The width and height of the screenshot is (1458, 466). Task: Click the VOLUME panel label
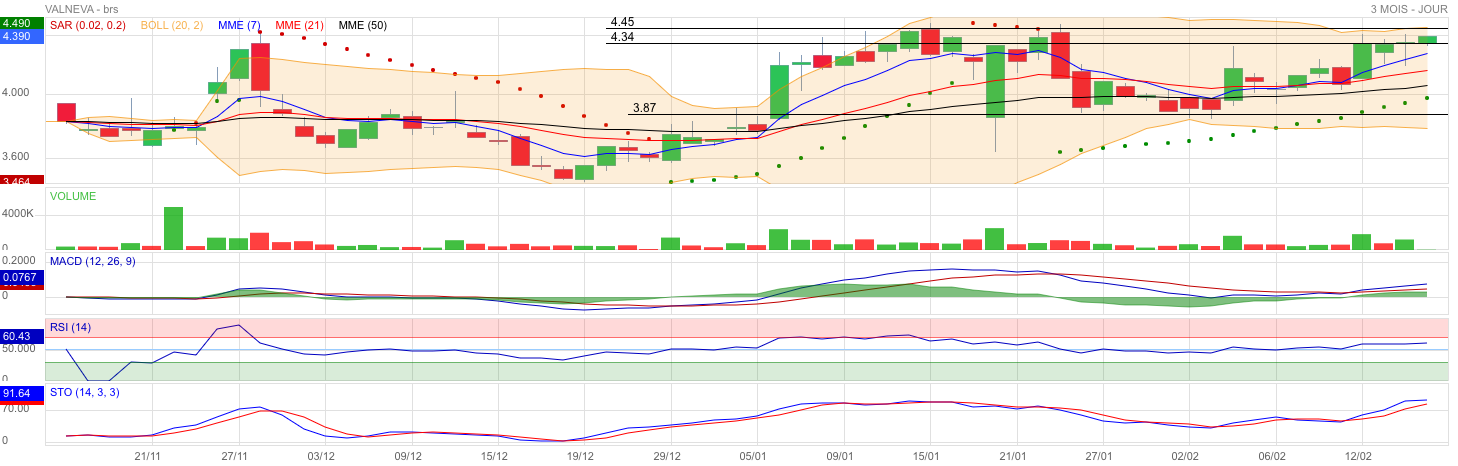click(x=73, y=196)
